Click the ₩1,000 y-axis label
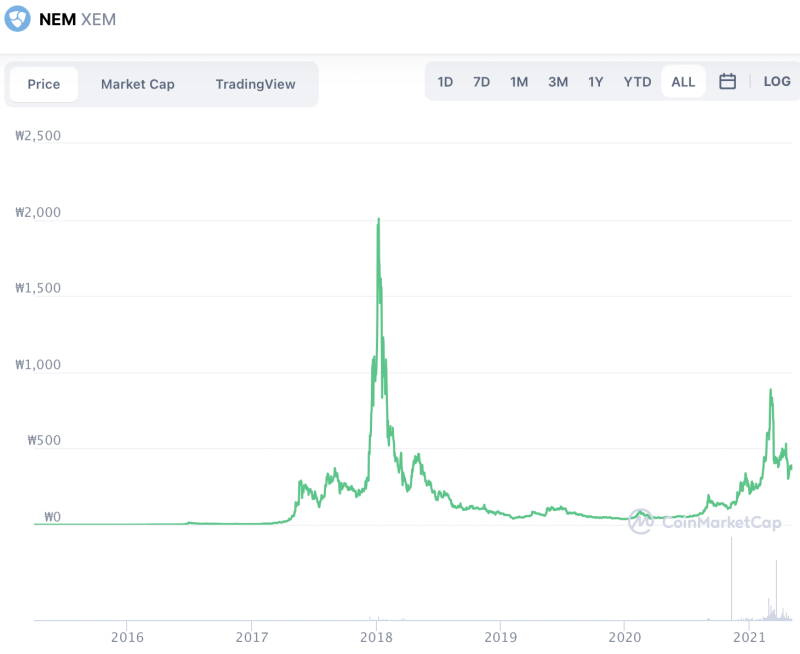 (x=38, y=365)
